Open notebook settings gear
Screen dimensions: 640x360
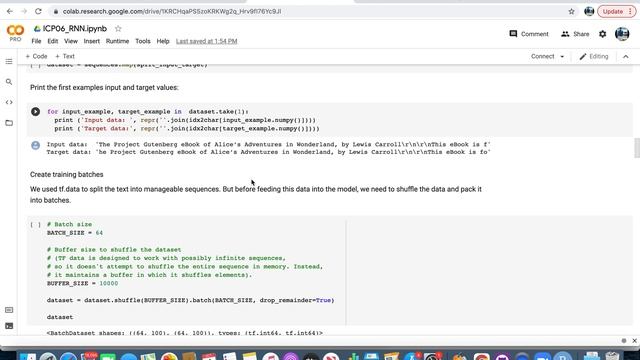[x=602, y=34]
